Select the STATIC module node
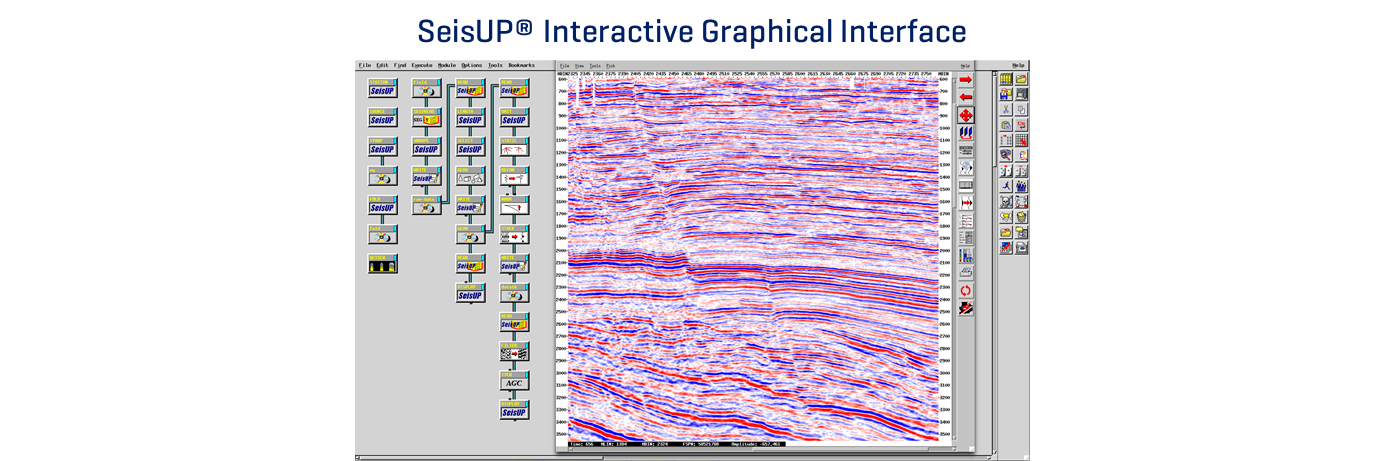Image resolution: width=1385 pixels, height=461 pixels. [515, 146]
